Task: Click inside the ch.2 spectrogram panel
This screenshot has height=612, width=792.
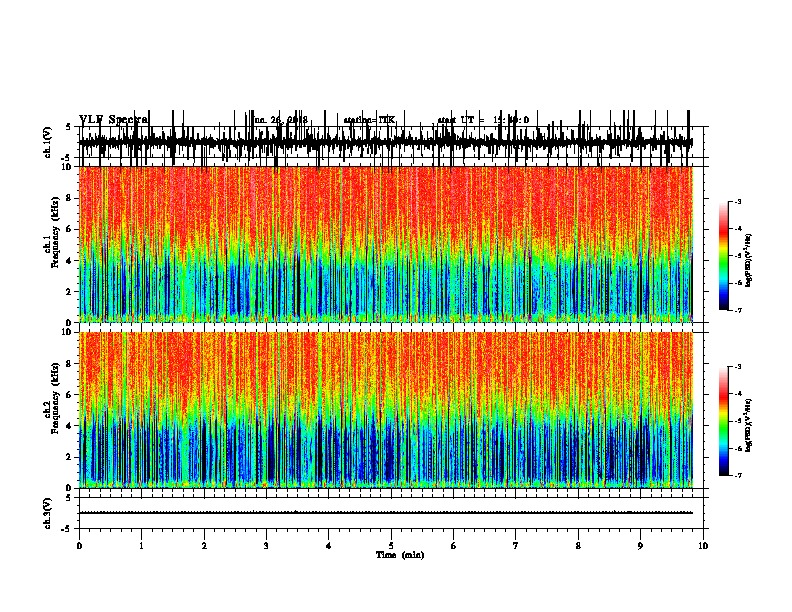Action: point(386,410)
